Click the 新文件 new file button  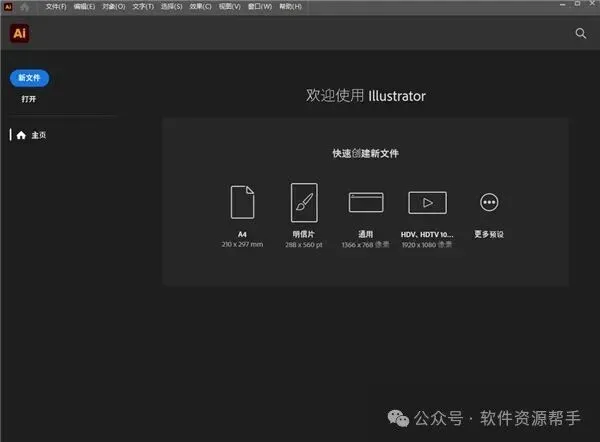click(x=29, y=78)
